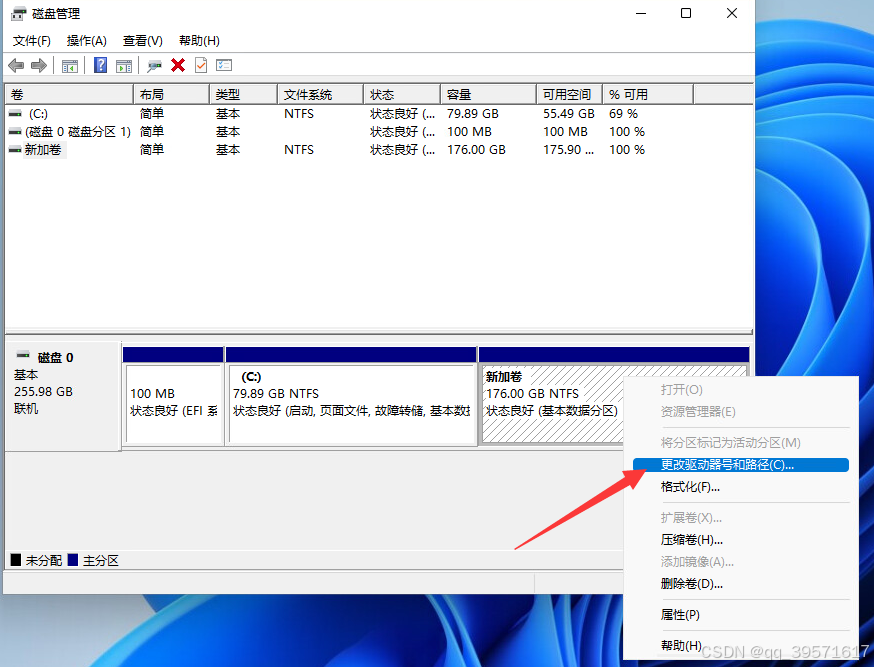Select the (C:) volume row in list
The width and height of the screenshot is (874, 667).
379,114
